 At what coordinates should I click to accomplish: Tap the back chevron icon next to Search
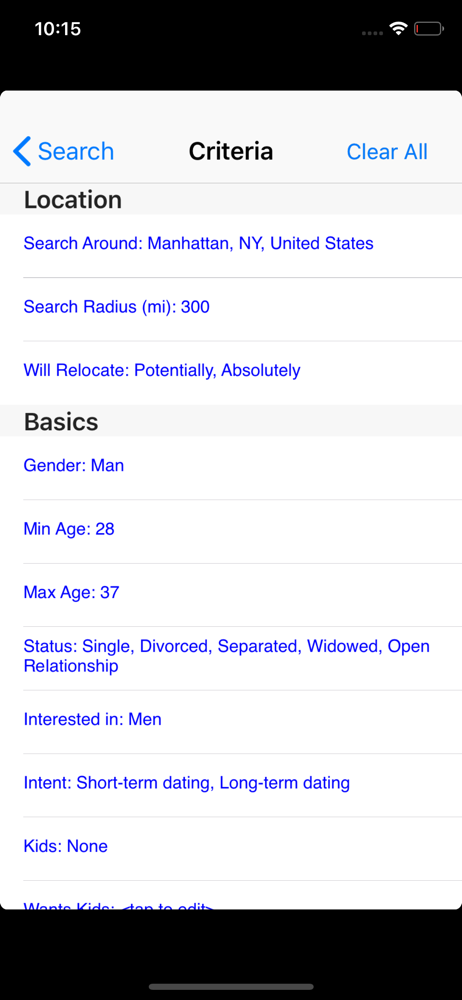22,152
